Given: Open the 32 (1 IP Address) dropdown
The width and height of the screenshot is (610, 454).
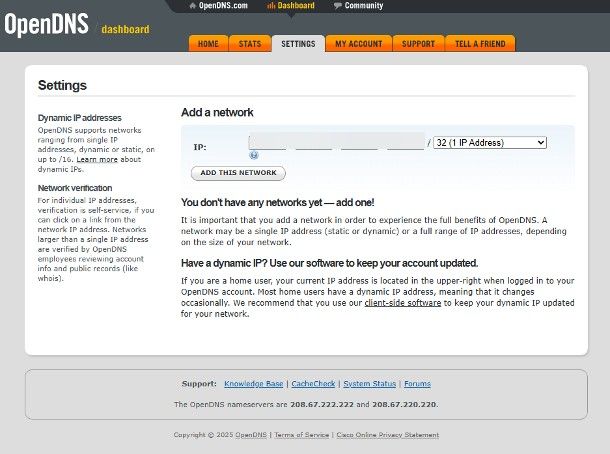Looking at the screenshot, I should pyautogui.click(x=490, y=143).
